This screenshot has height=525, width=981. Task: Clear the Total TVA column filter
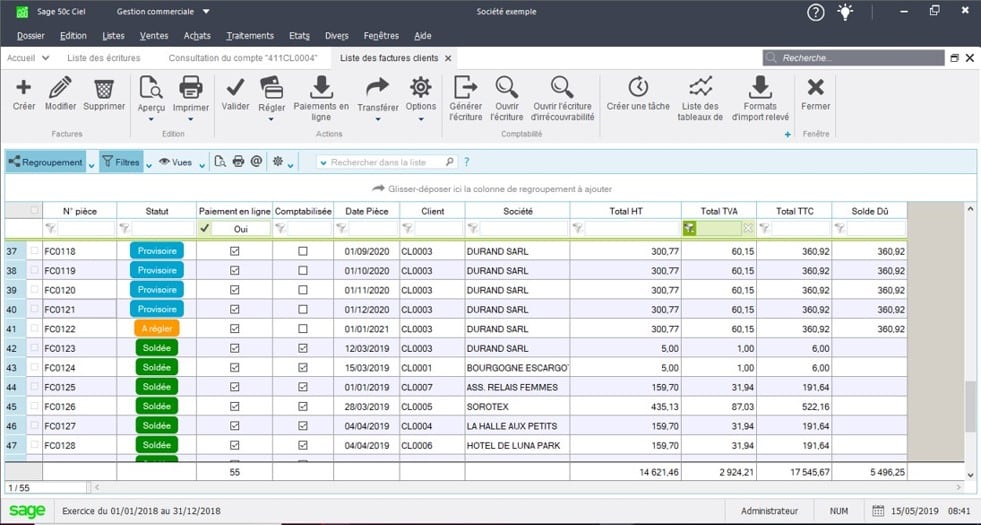click(x=748, y=228)
